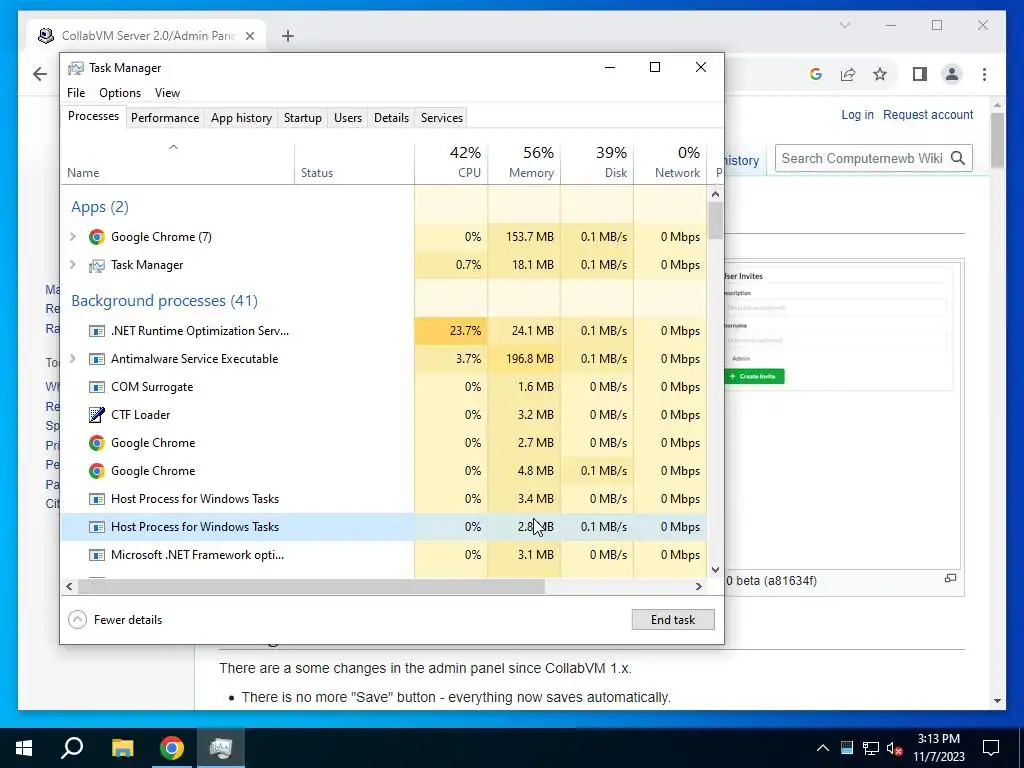Switch to the Performance tab
This screenshot has height=768, width=1024.
[165, 118]
